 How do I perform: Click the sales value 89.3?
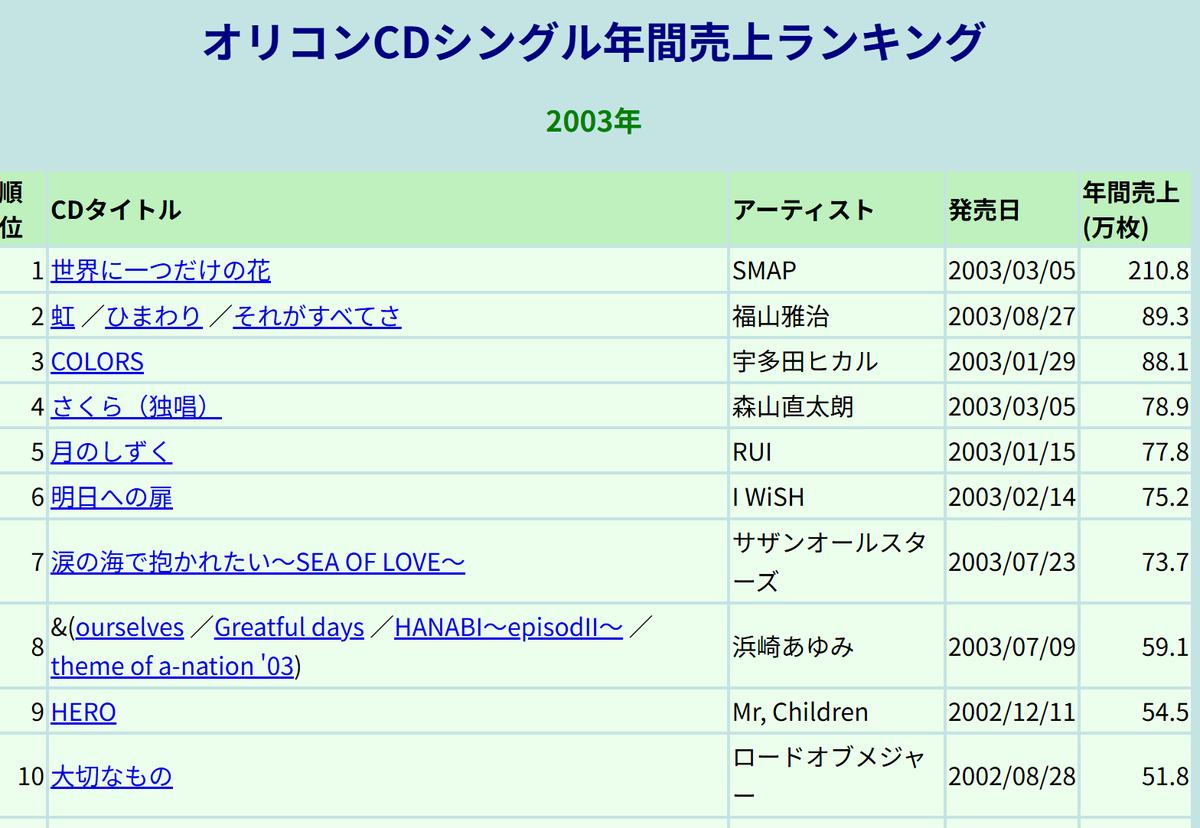pos(1164,316)
